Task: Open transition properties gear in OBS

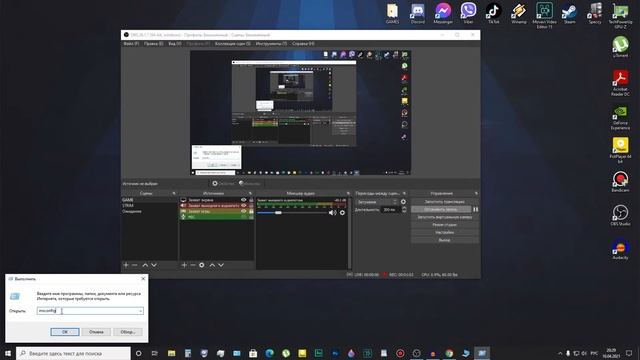Action: pos(403,202)
